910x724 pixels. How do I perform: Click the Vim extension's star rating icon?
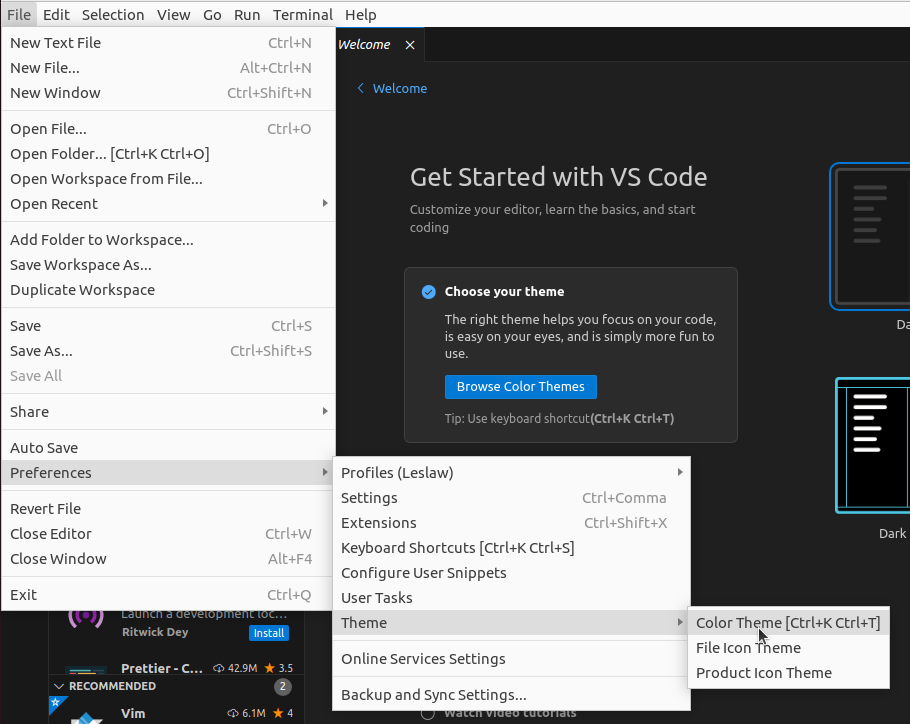[278, 713]
